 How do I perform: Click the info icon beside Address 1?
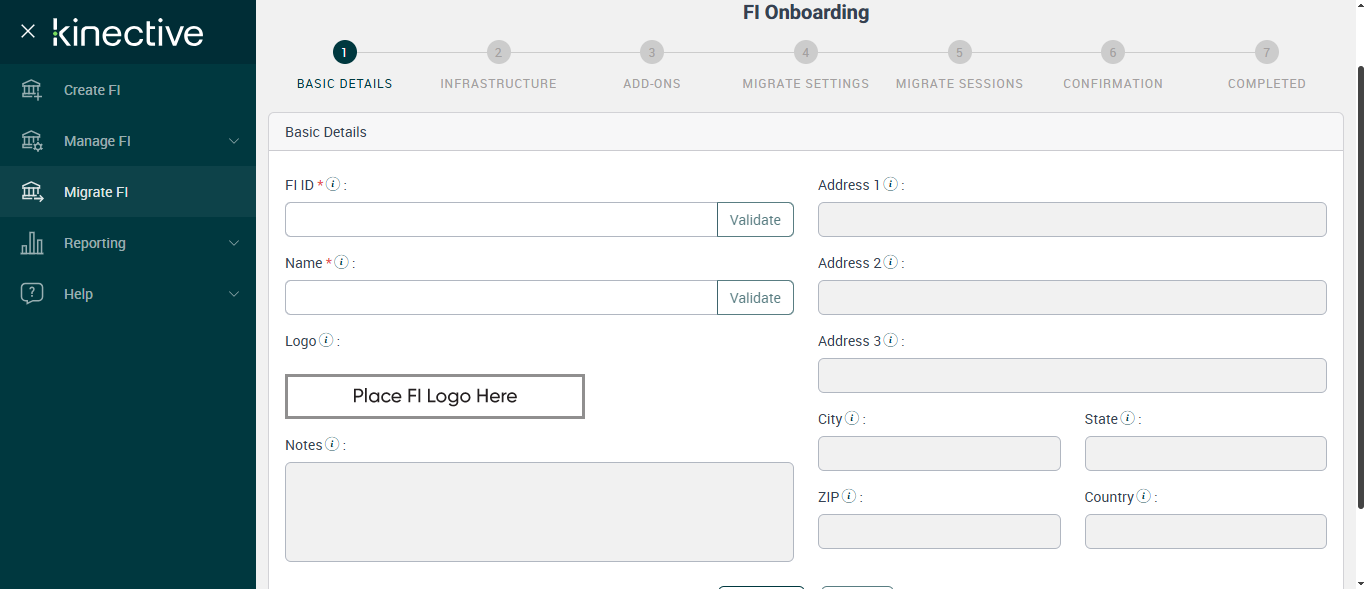pos(890,185)
